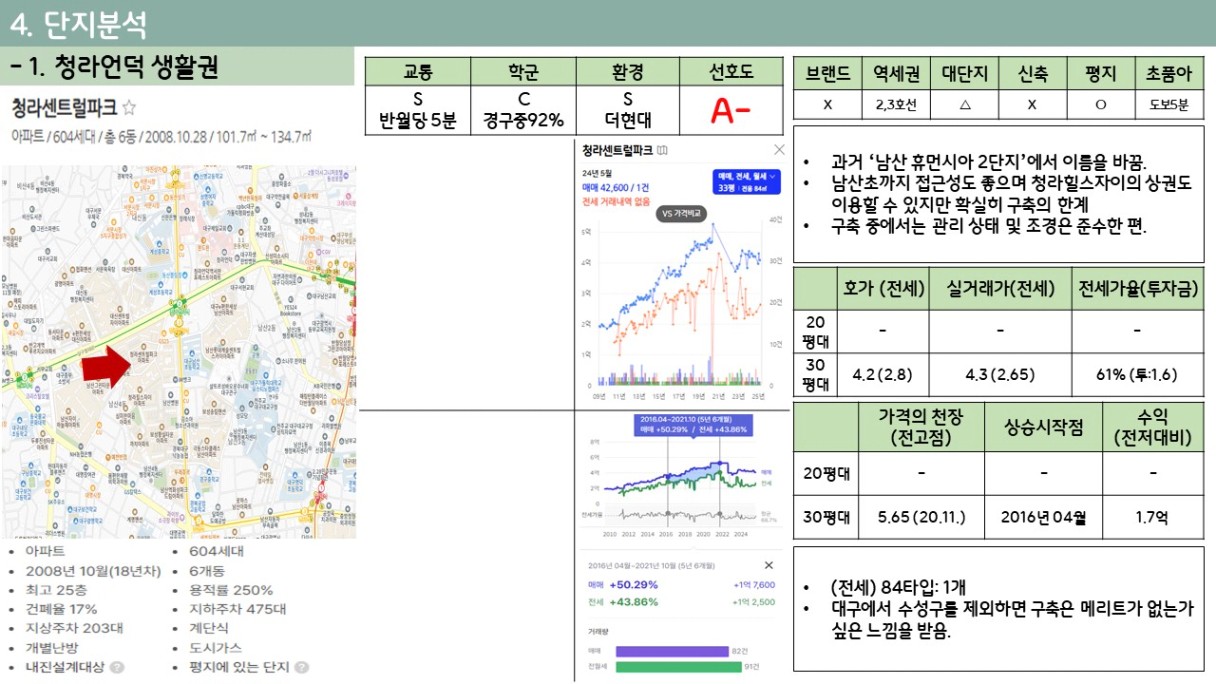Close the 청라센트럴파크 price chart panel
The width and height of the screenshot is (1216, 684).
coord(780,150)
